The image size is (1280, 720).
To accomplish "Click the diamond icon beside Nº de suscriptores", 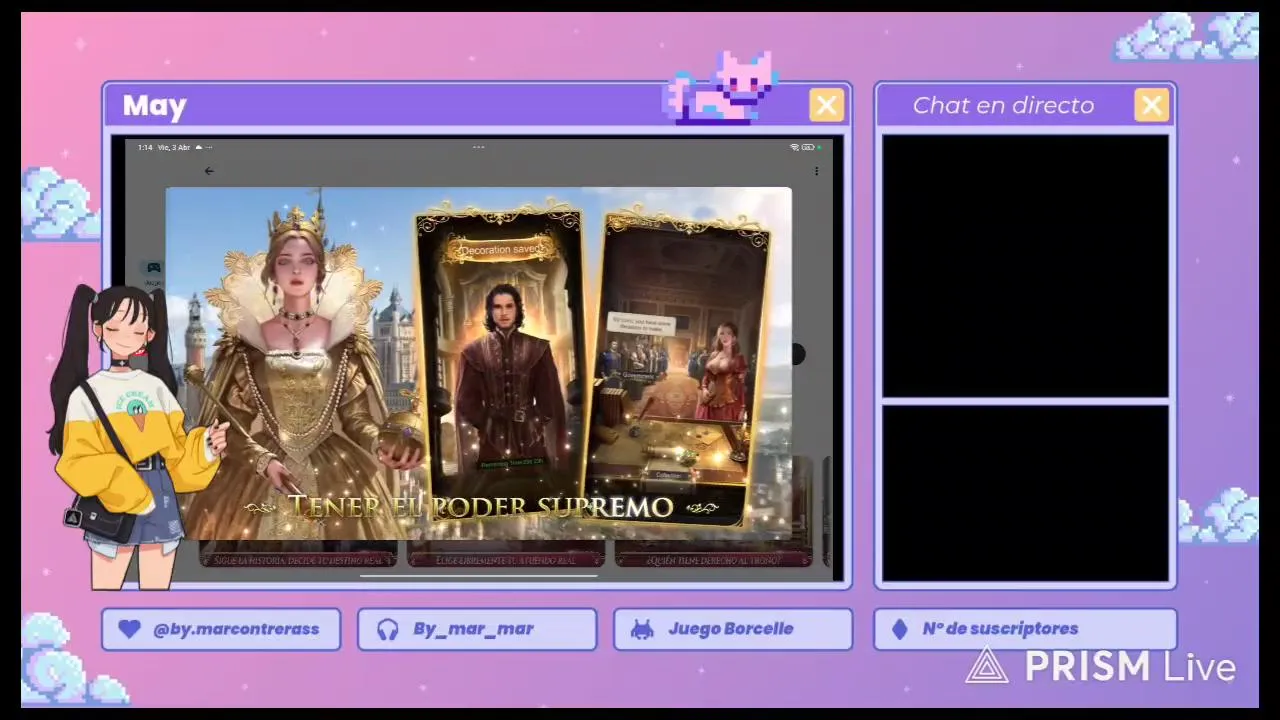I will click(x=899, y=629).
